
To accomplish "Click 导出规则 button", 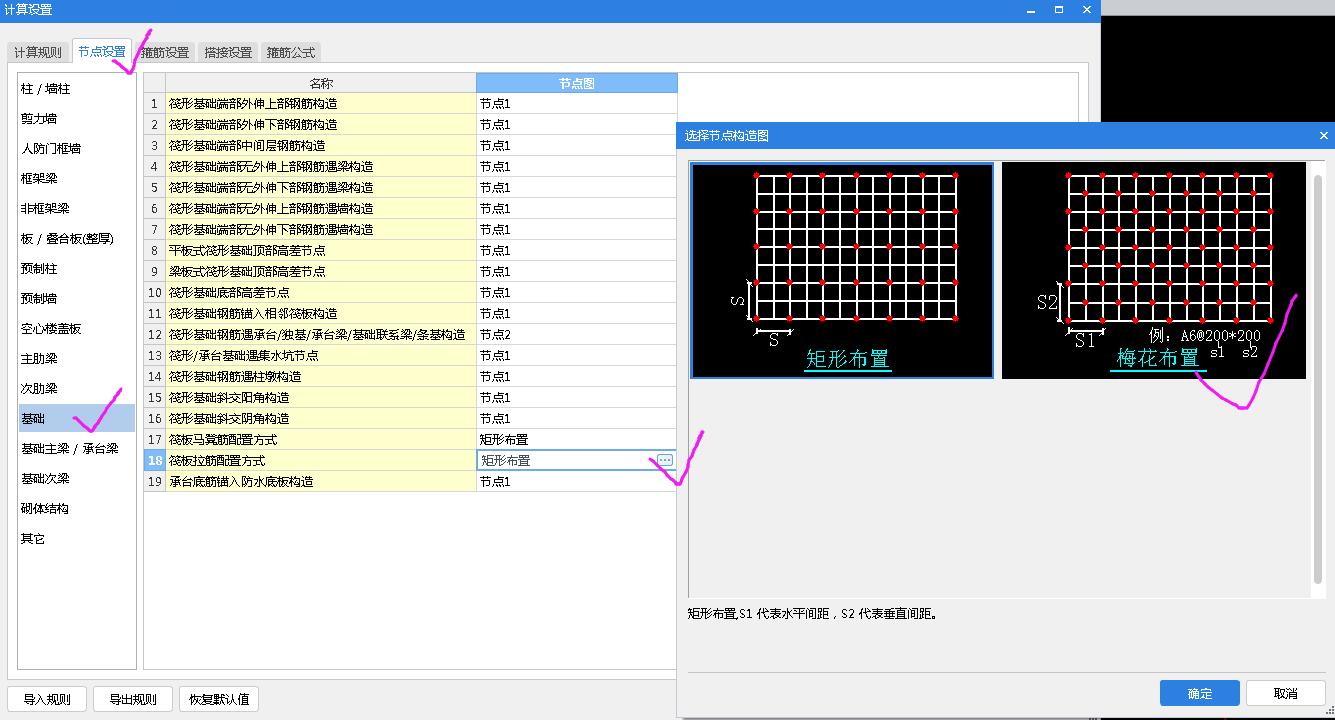I will click(x=133, y=699).
